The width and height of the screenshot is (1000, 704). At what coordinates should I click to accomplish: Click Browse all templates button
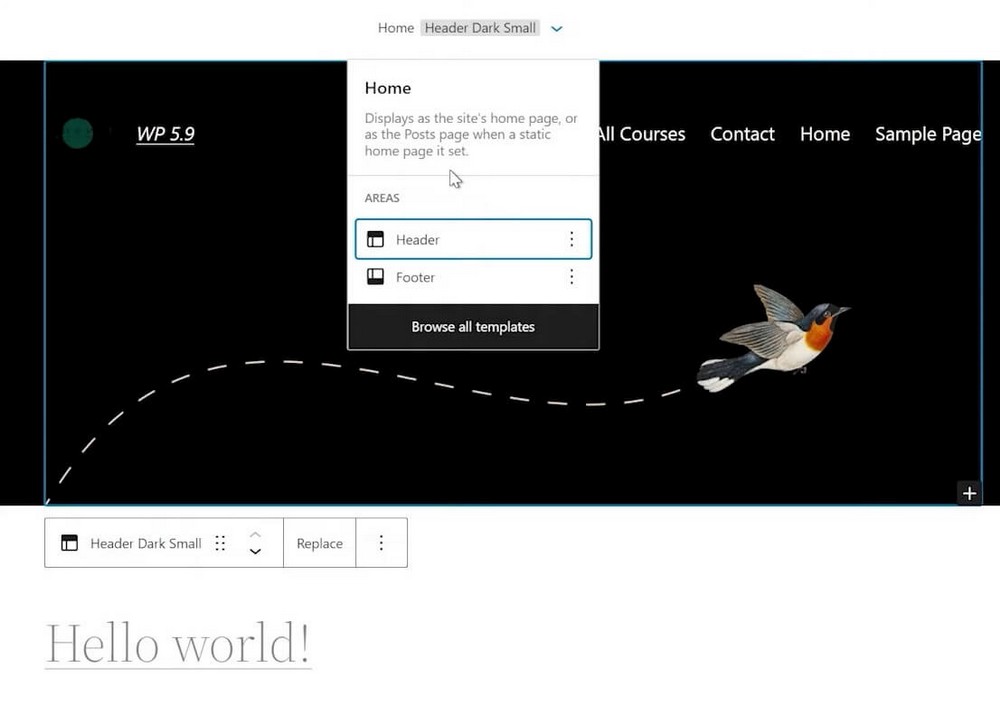pos(473,326)
